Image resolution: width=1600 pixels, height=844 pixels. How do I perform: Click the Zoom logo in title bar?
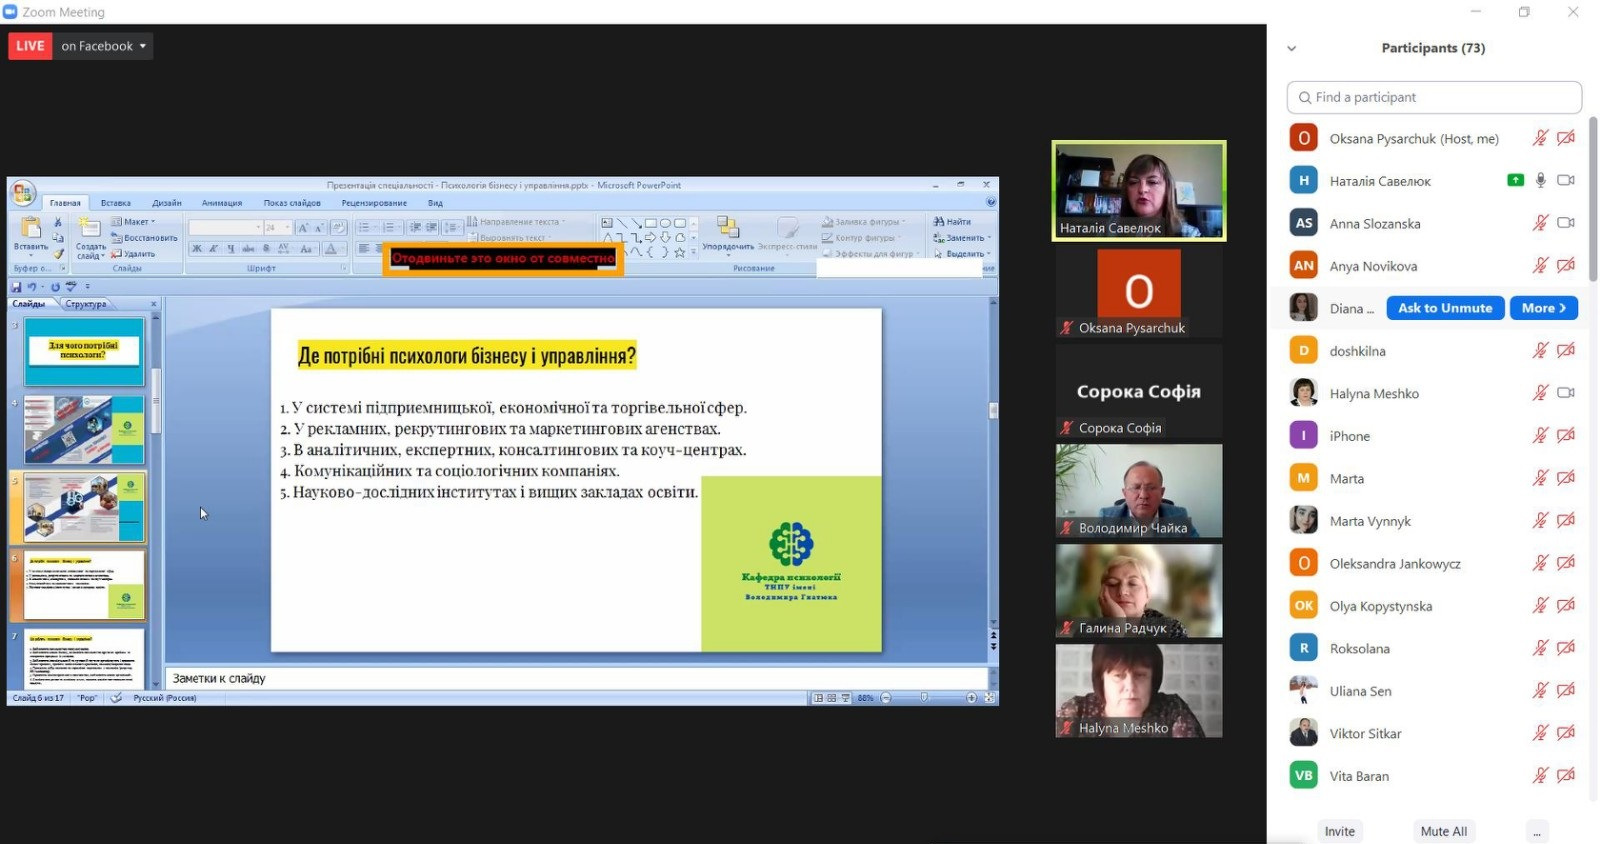(x=11, y=12)
